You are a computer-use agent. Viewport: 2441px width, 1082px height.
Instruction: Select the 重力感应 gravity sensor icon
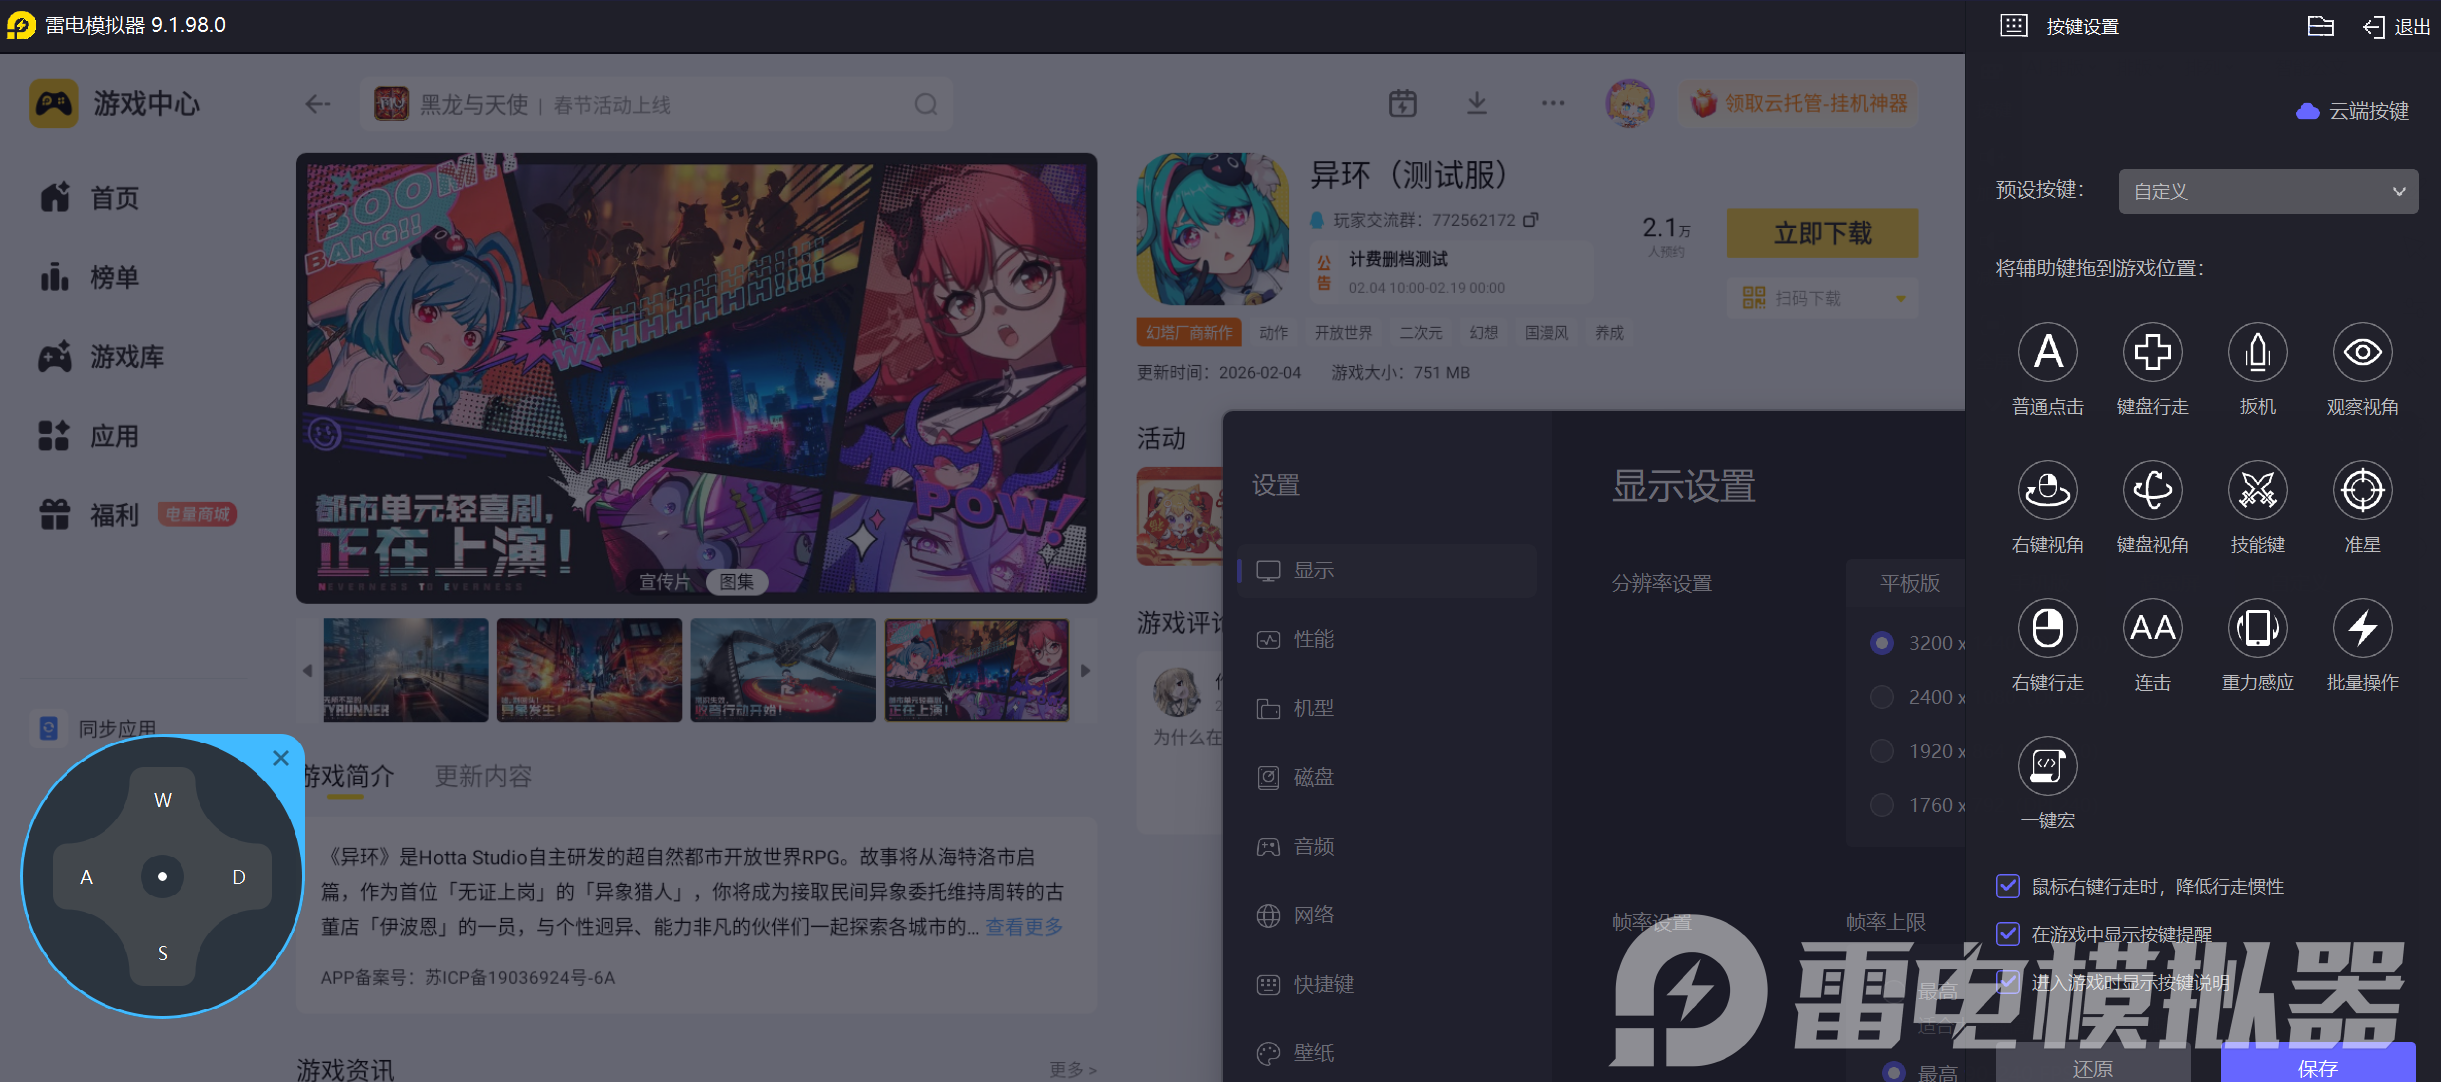2257,628
